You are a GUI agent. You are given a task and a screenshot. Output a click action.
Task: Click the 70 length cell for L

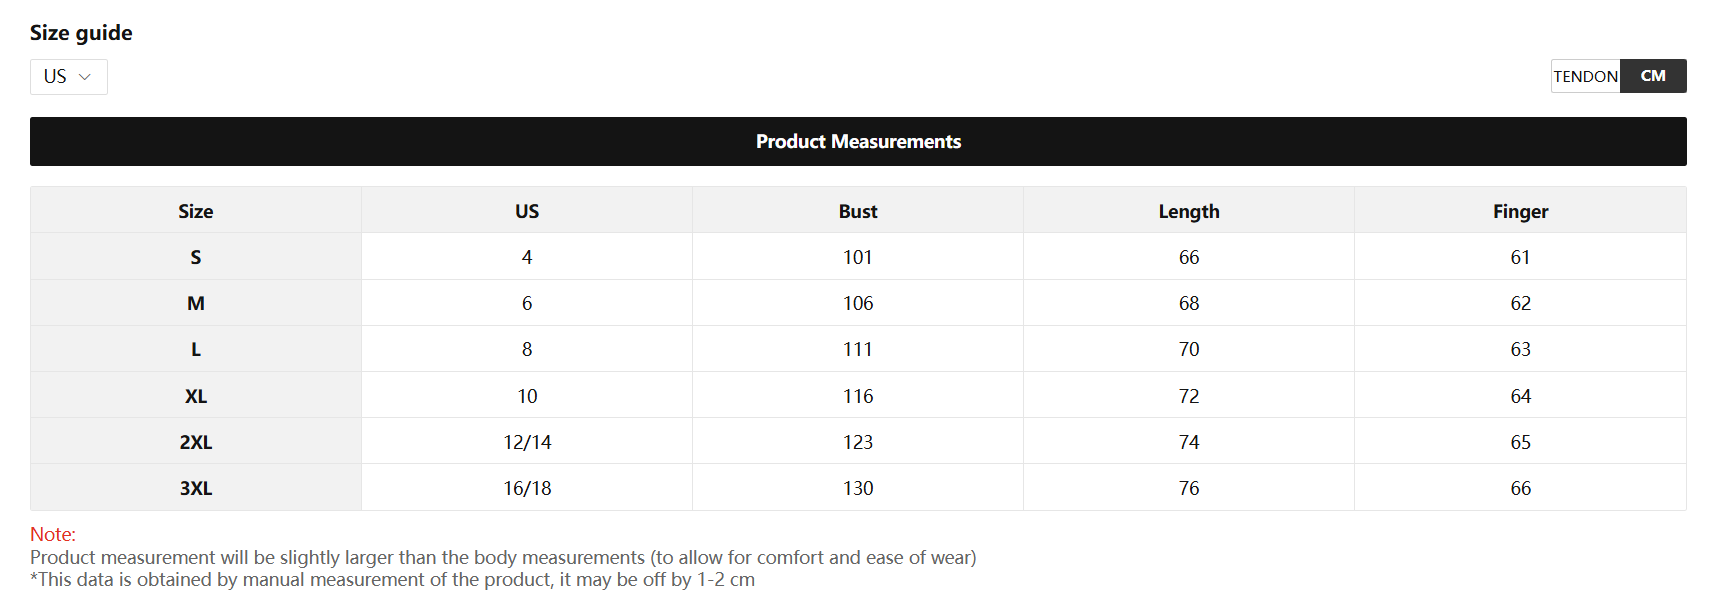tap(1189, 349)
